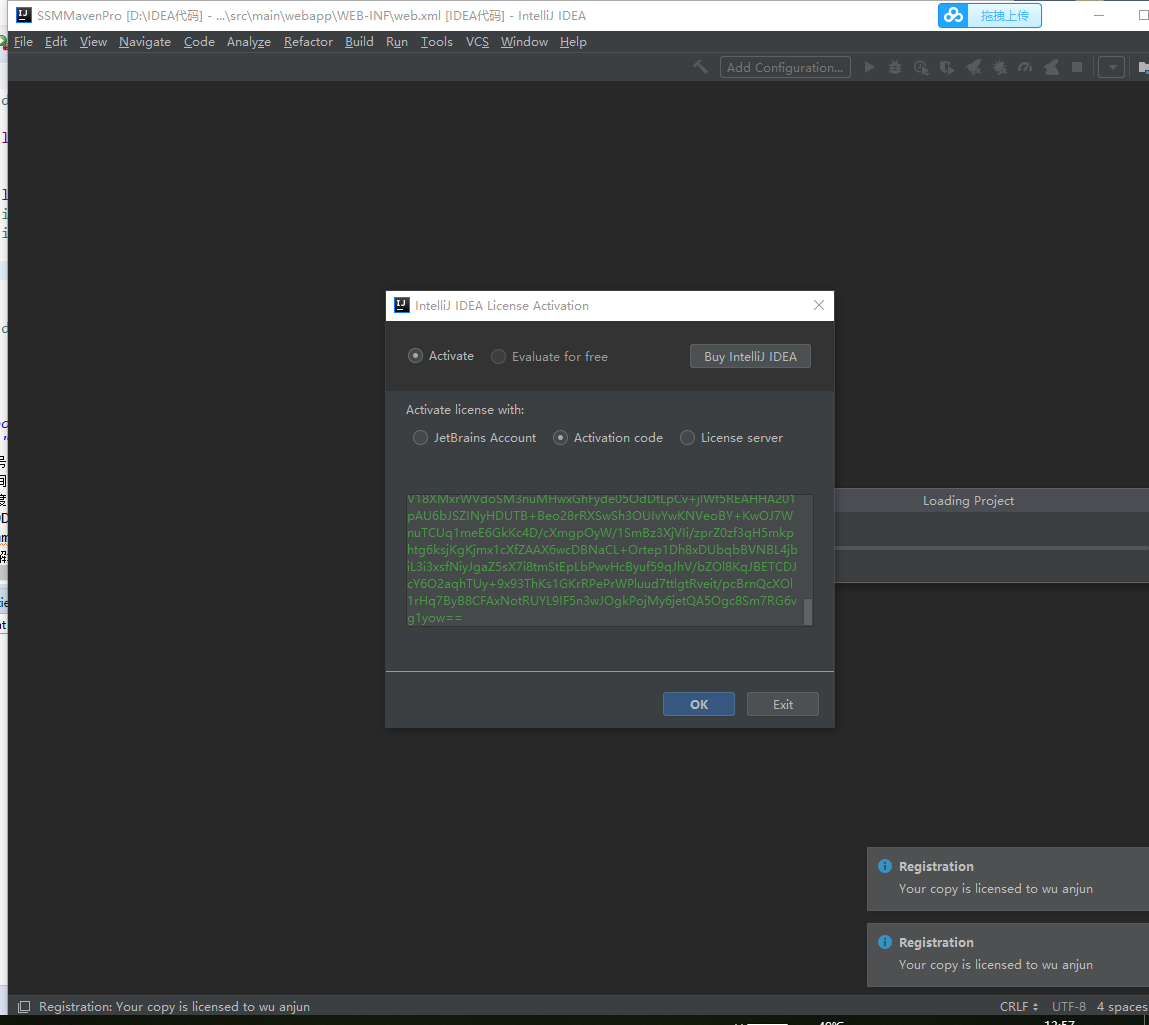Click lower 'Your copy is licensed' notification text
The width and height of the screenshot is (1149, 1025).
996,965
